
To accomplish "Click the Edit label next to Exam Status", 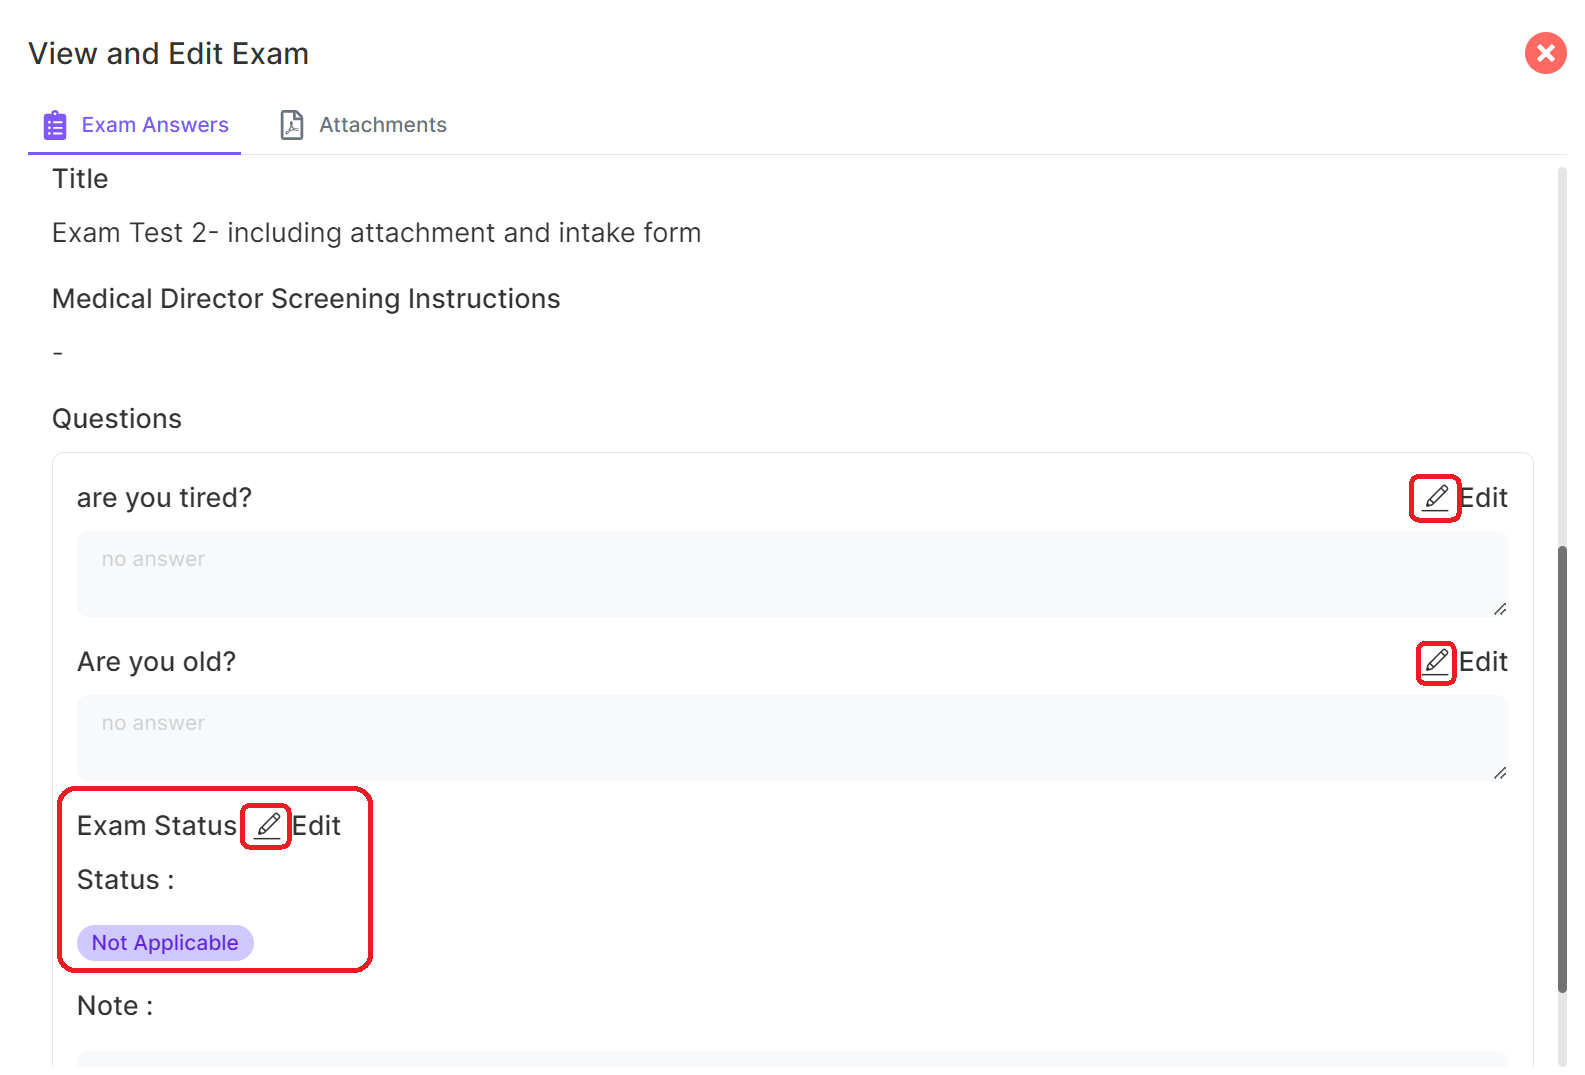I will (x=317, y=826).
